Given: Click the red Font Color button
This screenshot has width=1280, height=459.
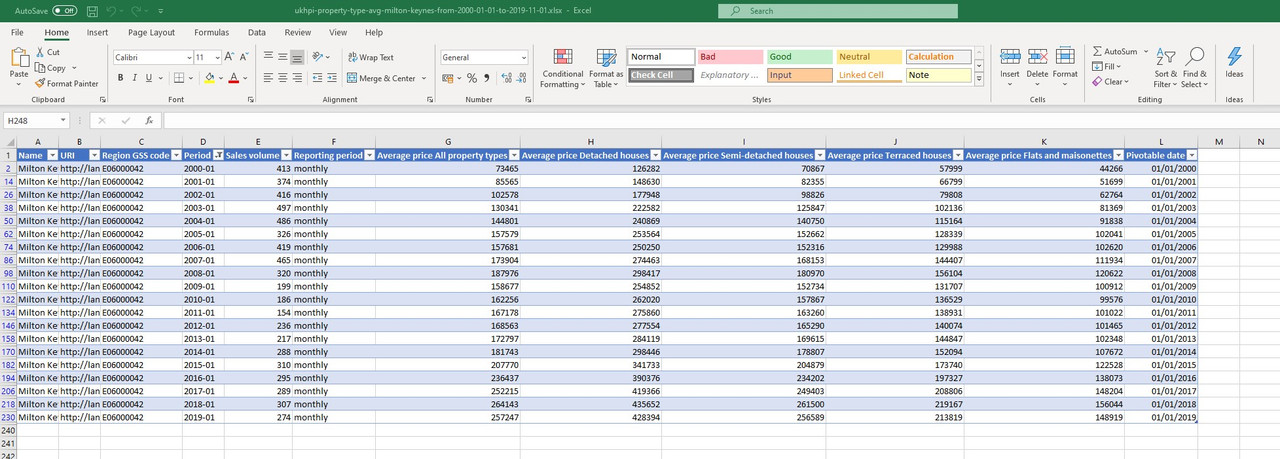Looking at the screenshot, I should pyautogui.click(x=234, y=77).
